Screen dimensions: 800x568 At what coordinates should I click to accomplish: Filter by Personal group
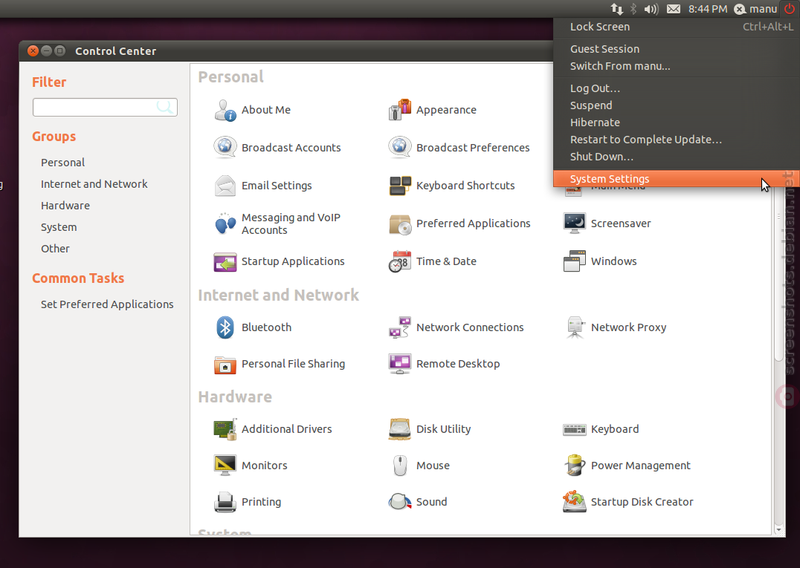click(x=63, y=163)
